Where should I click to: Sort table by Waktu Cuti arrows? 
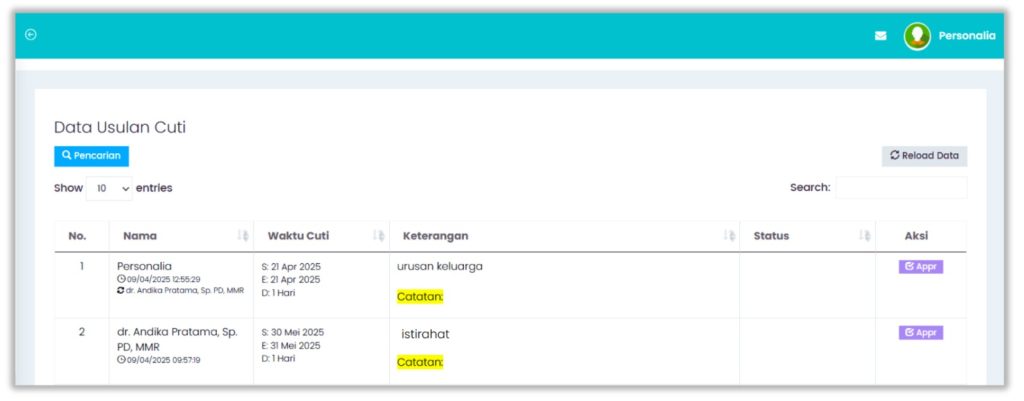pos(378,236)
